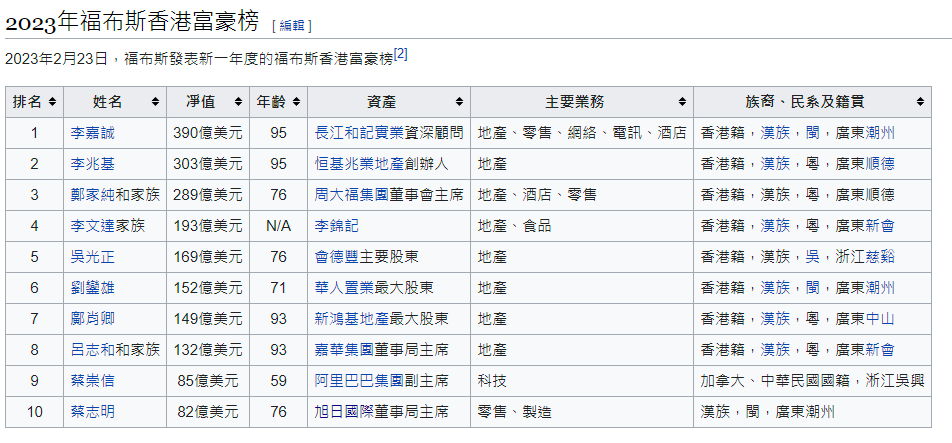Sort by 族裔、民系及籍貫 column arrows

point(920,102)
